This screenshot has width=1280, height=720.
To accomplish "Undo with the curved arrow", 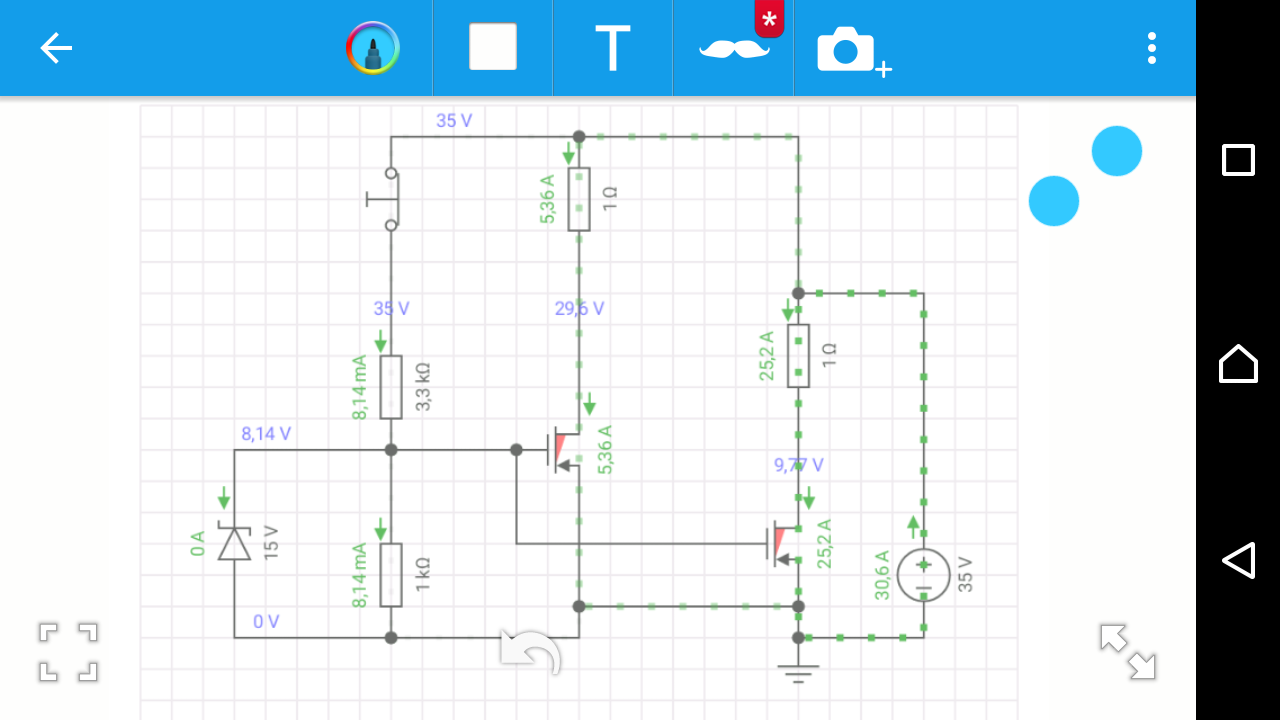I will [x=532, y=652].
